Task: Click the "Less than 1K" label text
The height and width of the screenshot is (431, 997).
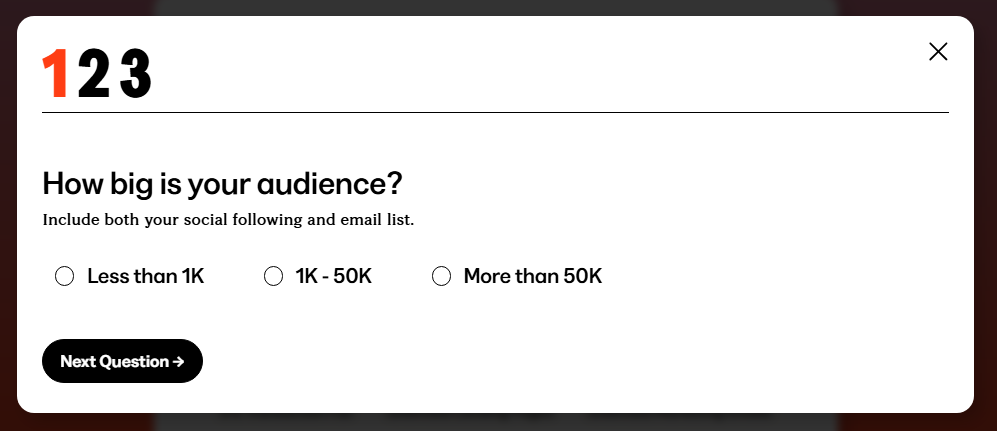Action: point(146,277)
